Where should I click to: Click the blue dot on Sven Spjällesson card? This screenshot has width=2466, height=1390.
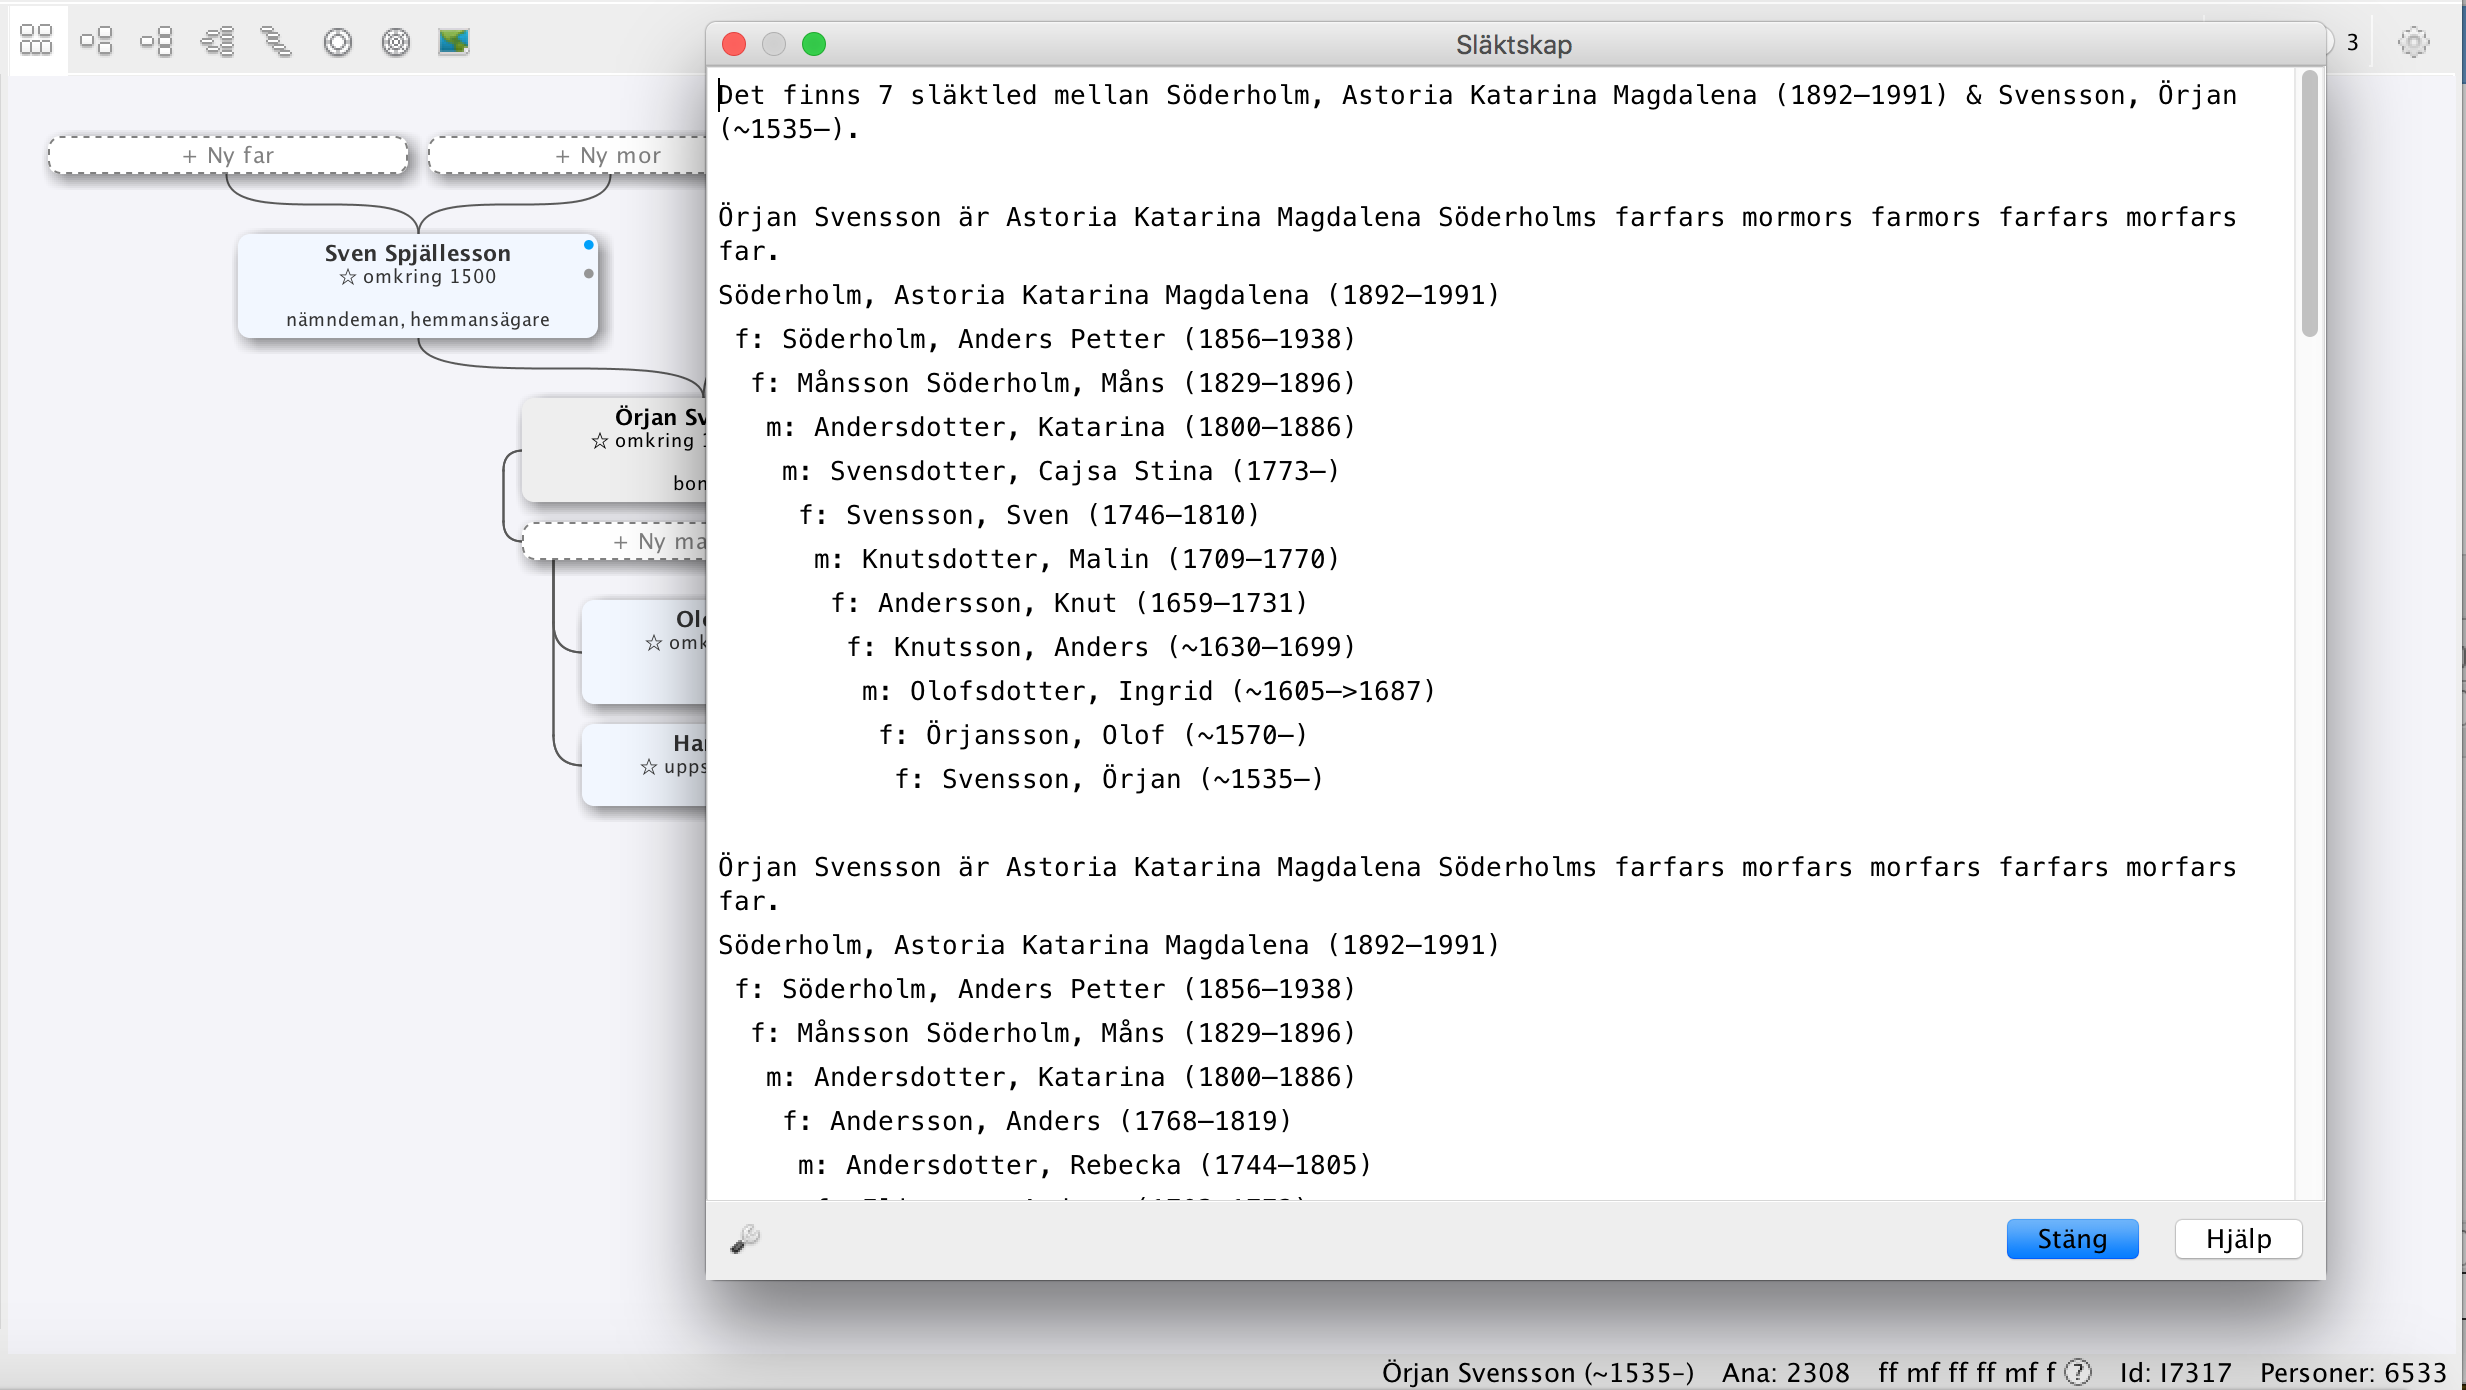589,245
